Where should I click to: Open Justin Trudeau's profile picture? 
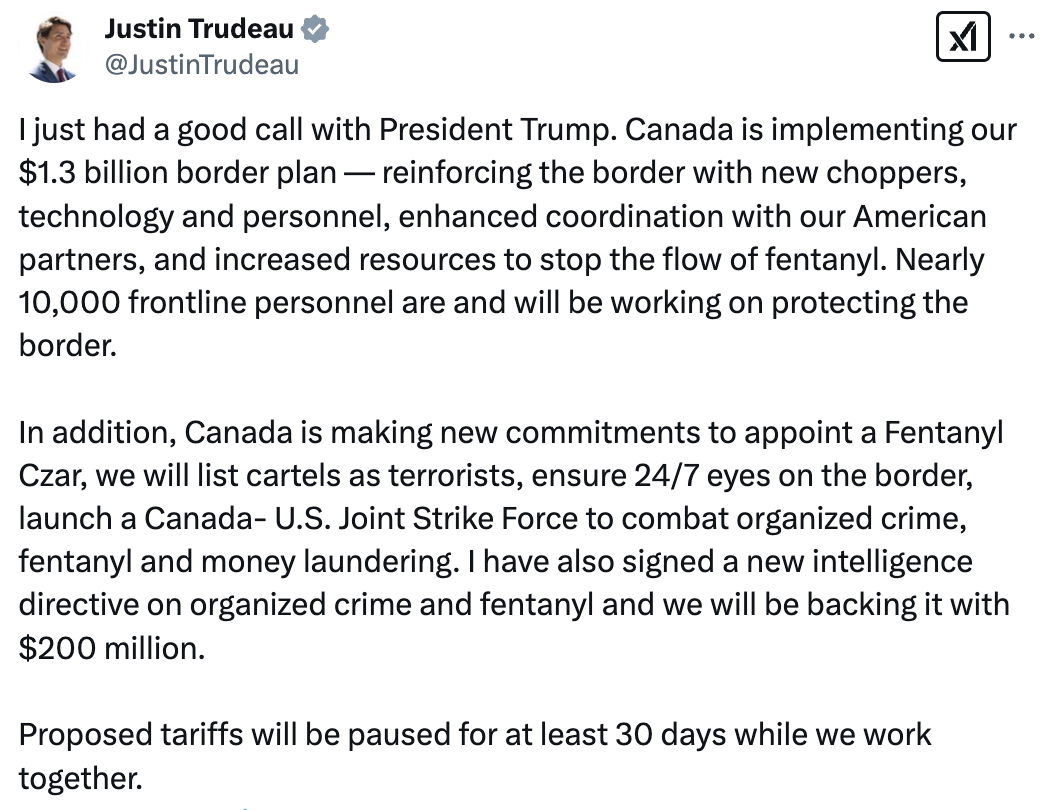(53, 50)
